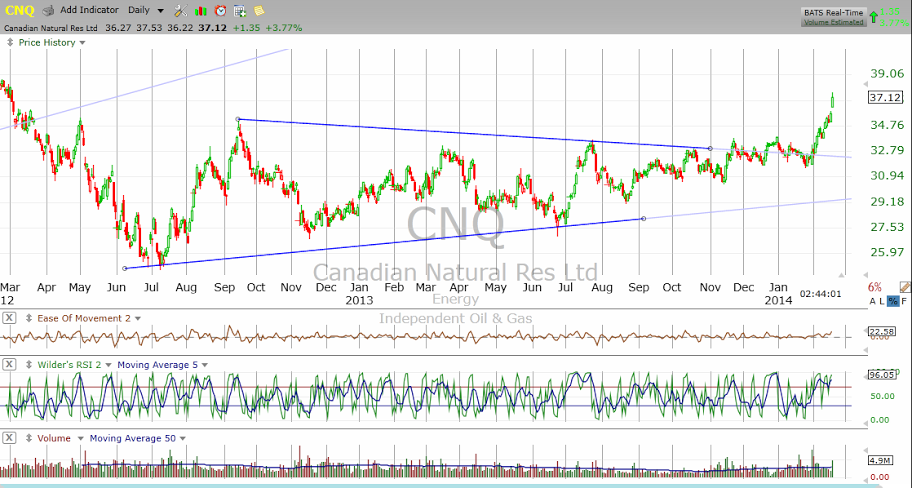Viewport: 912px width, 488px height.
Task: Click the green and red bars icon
Action: click(x=201, y=10)
